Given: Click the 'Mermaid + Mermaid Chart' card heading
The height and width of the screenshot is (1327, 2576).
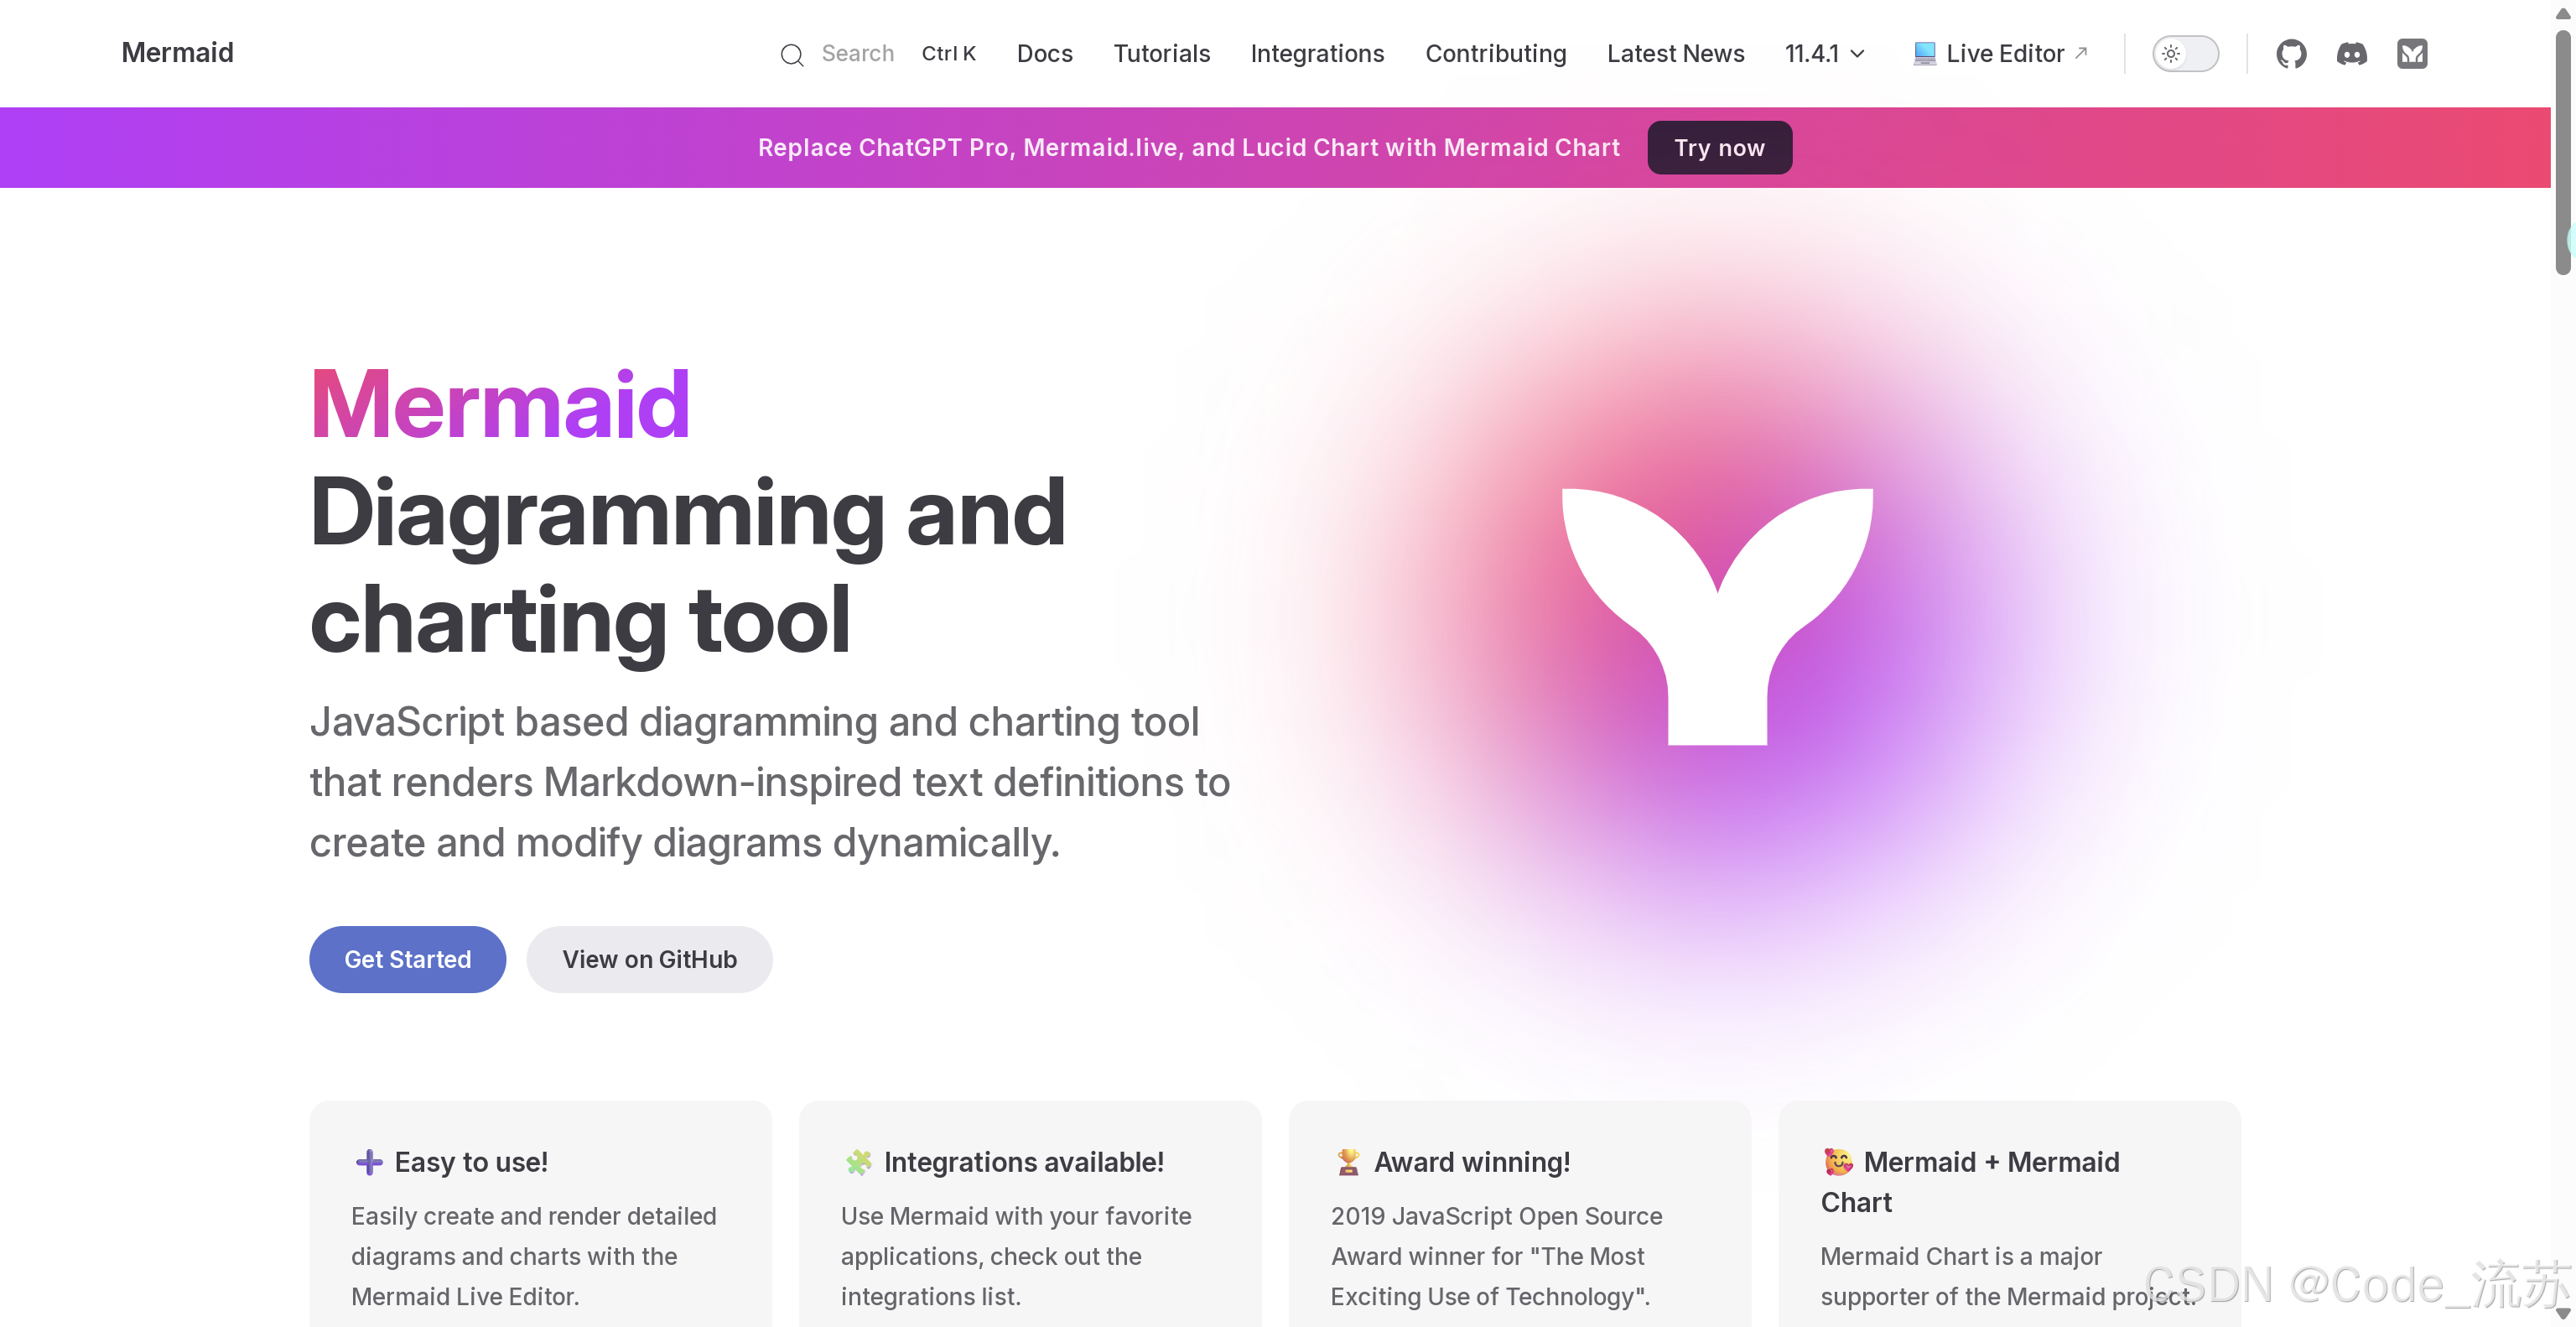Looking at the screenshot, I should tap(1970, 1182).
